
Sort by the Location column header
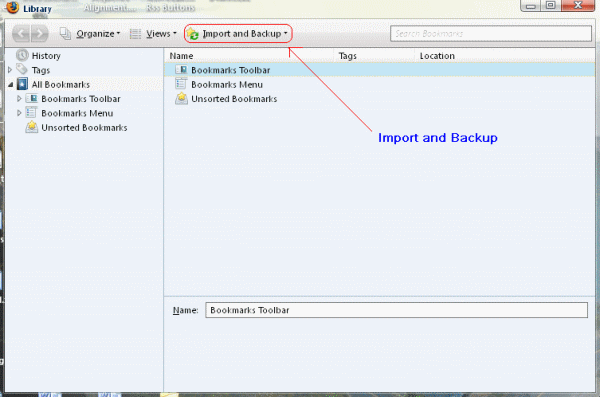(505, 56)
